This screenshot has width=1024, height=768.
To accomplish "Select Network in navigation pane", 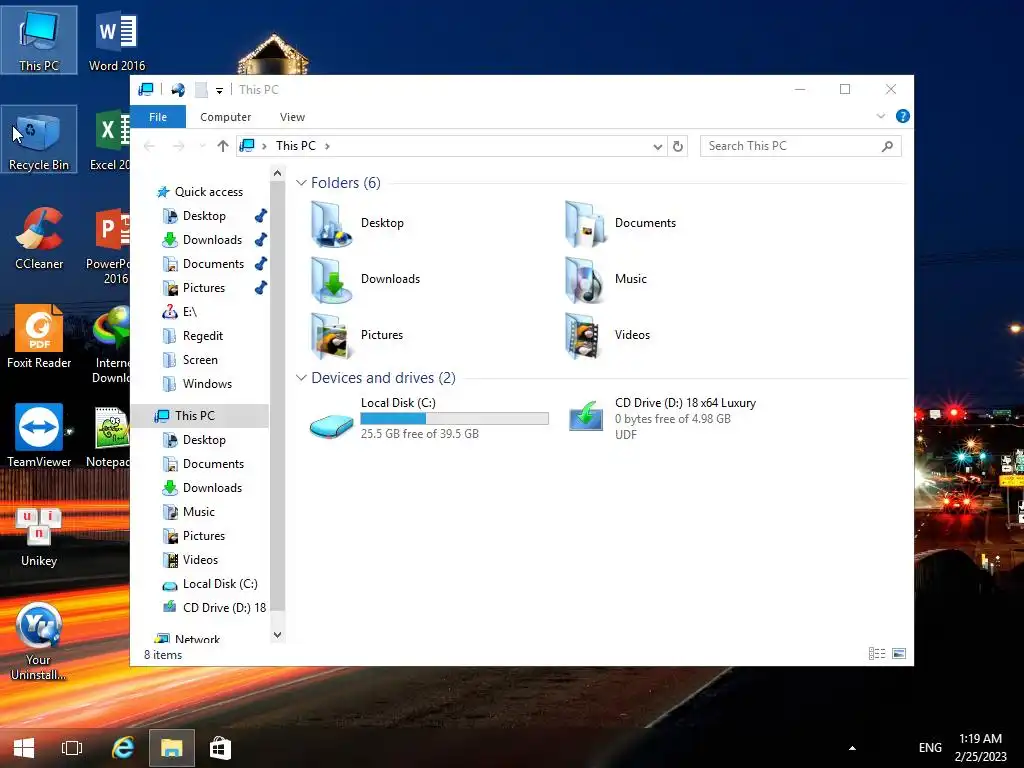I will [x=189, y=639].
